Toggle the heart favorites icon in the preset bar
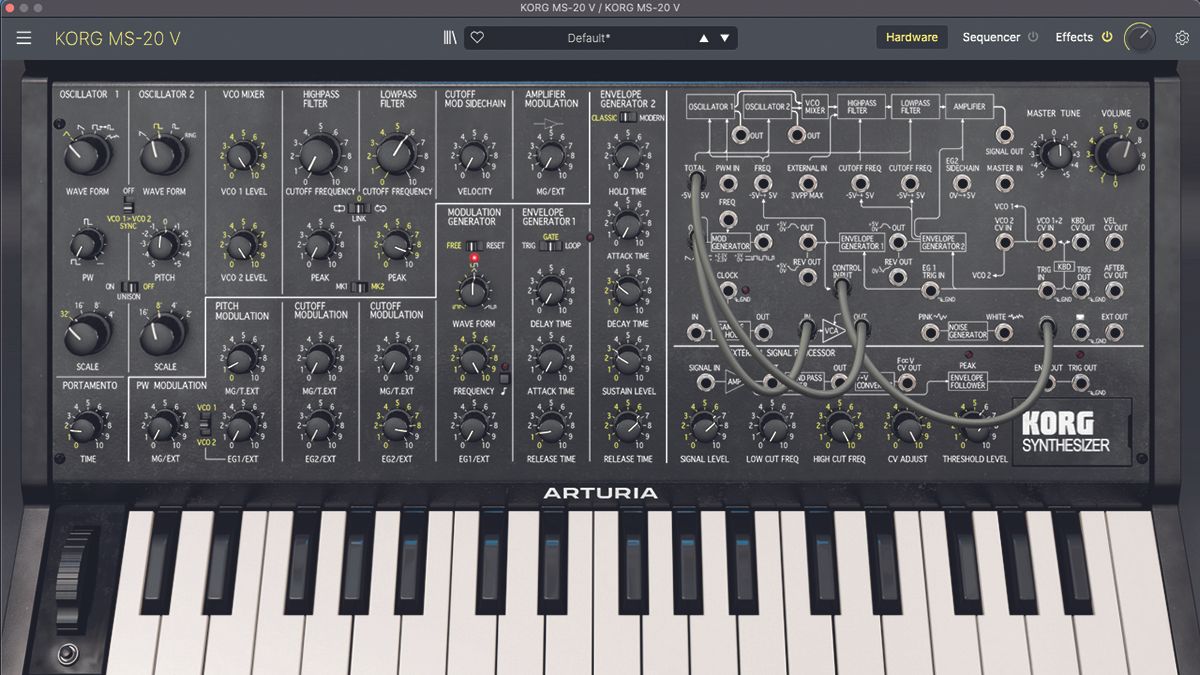 (x=476, y=37)
